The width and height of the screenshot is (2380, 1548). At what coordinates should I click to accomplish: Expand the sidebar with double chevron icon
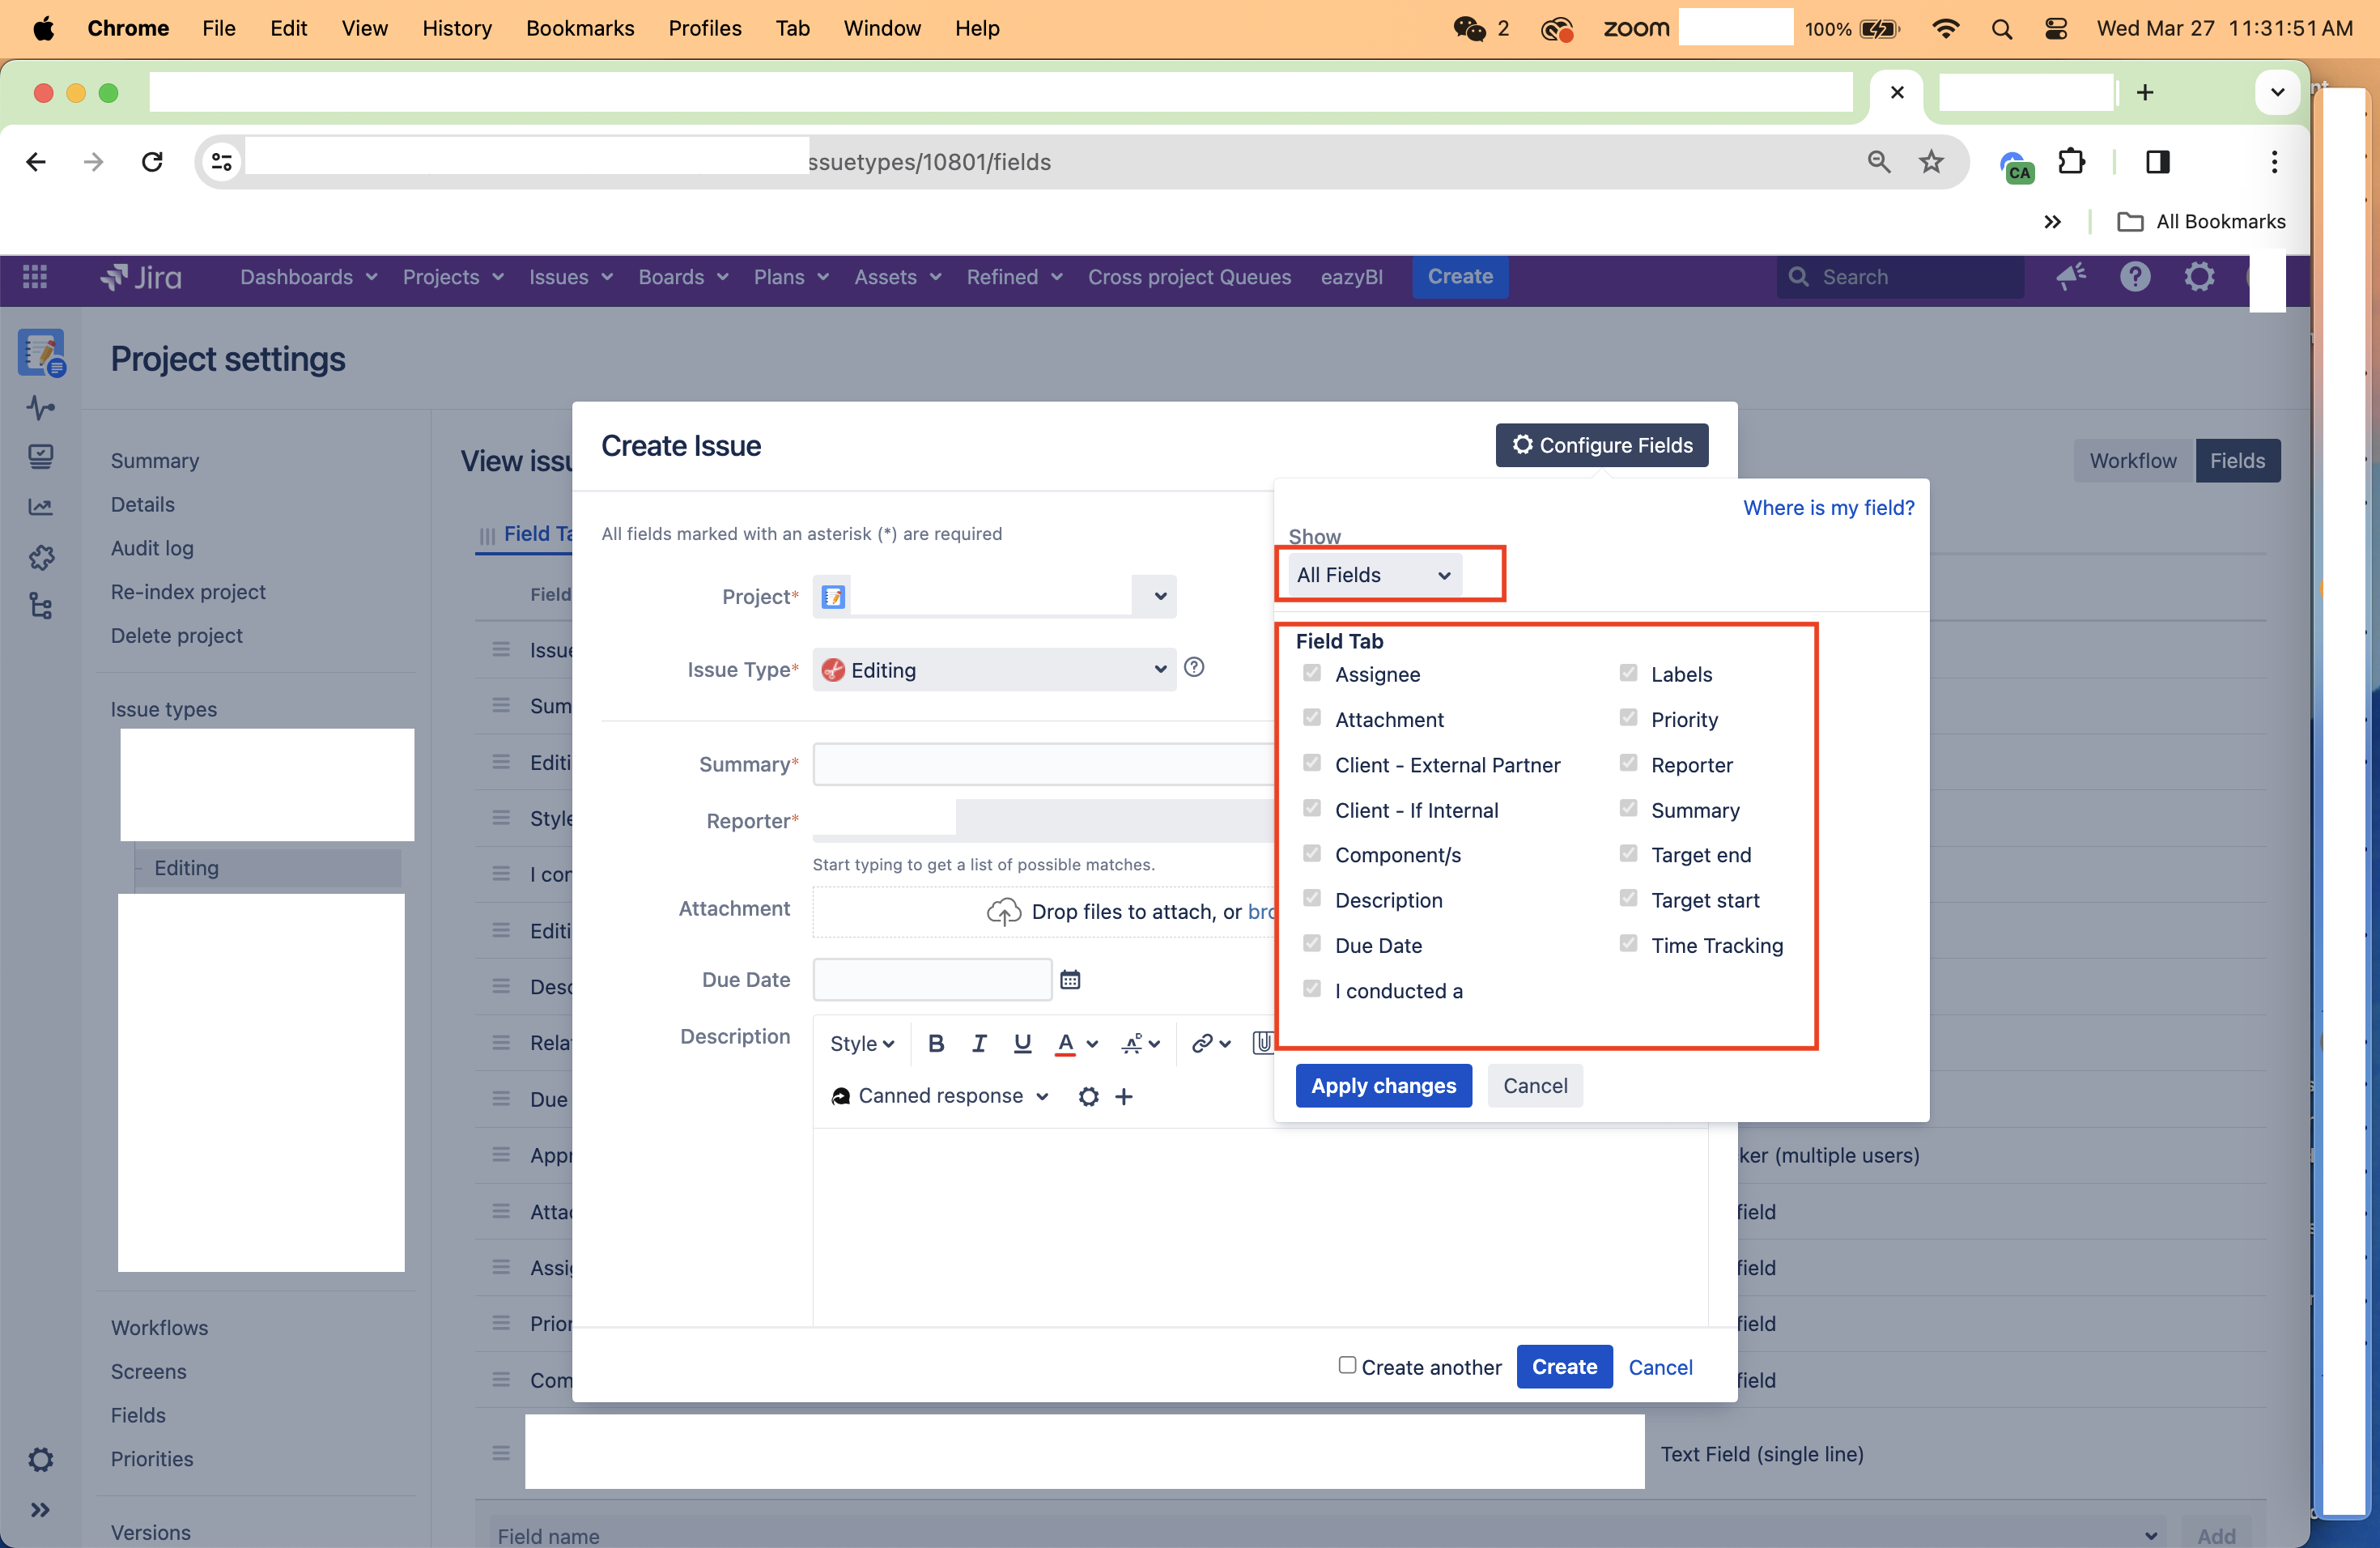tap(40, 1510)
